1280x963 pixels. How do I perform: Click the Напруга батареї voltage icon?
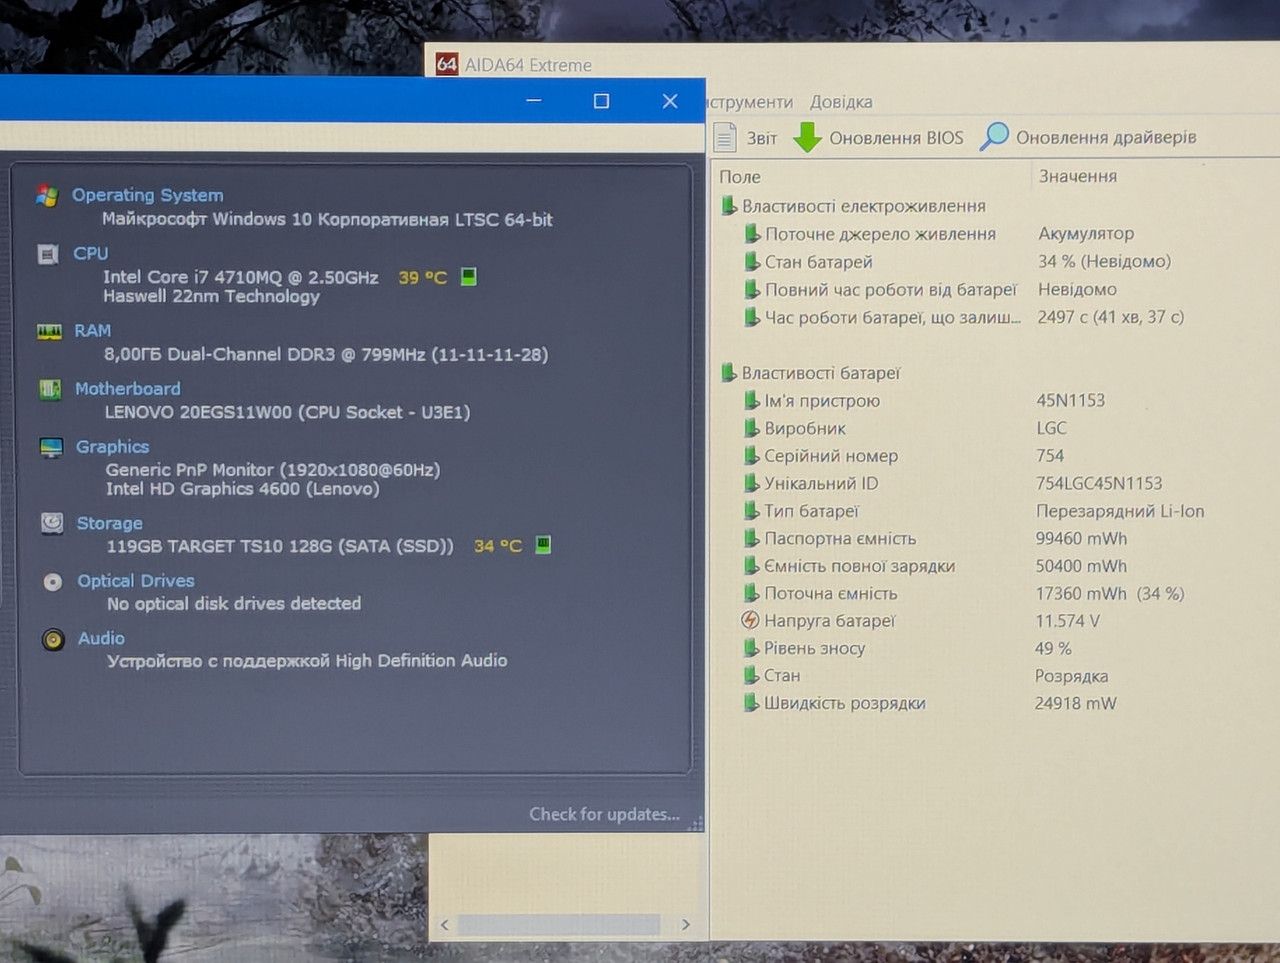tap(750, 620)
